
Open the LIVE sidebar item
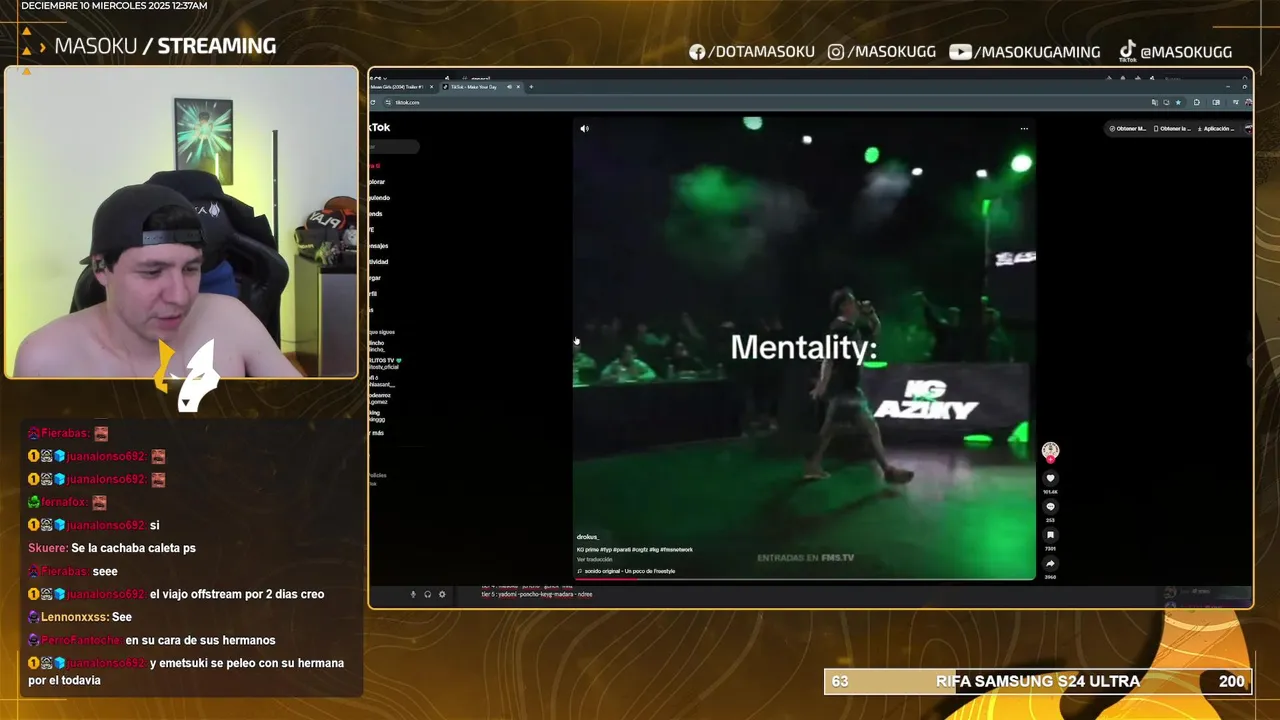372,230
